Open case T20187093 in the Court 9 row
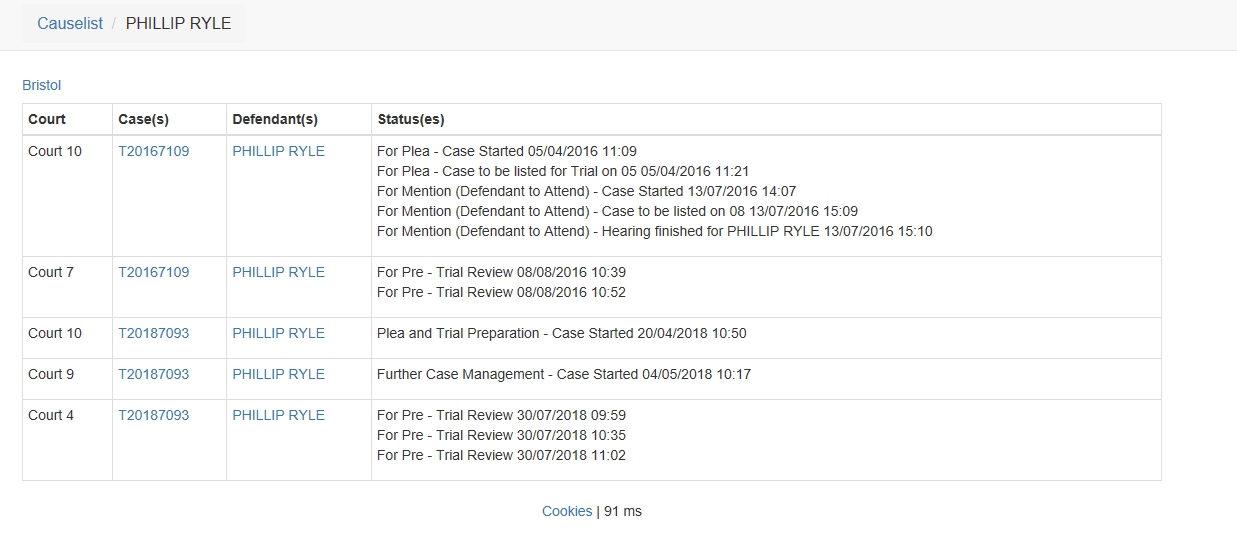 tap(154, 374)
